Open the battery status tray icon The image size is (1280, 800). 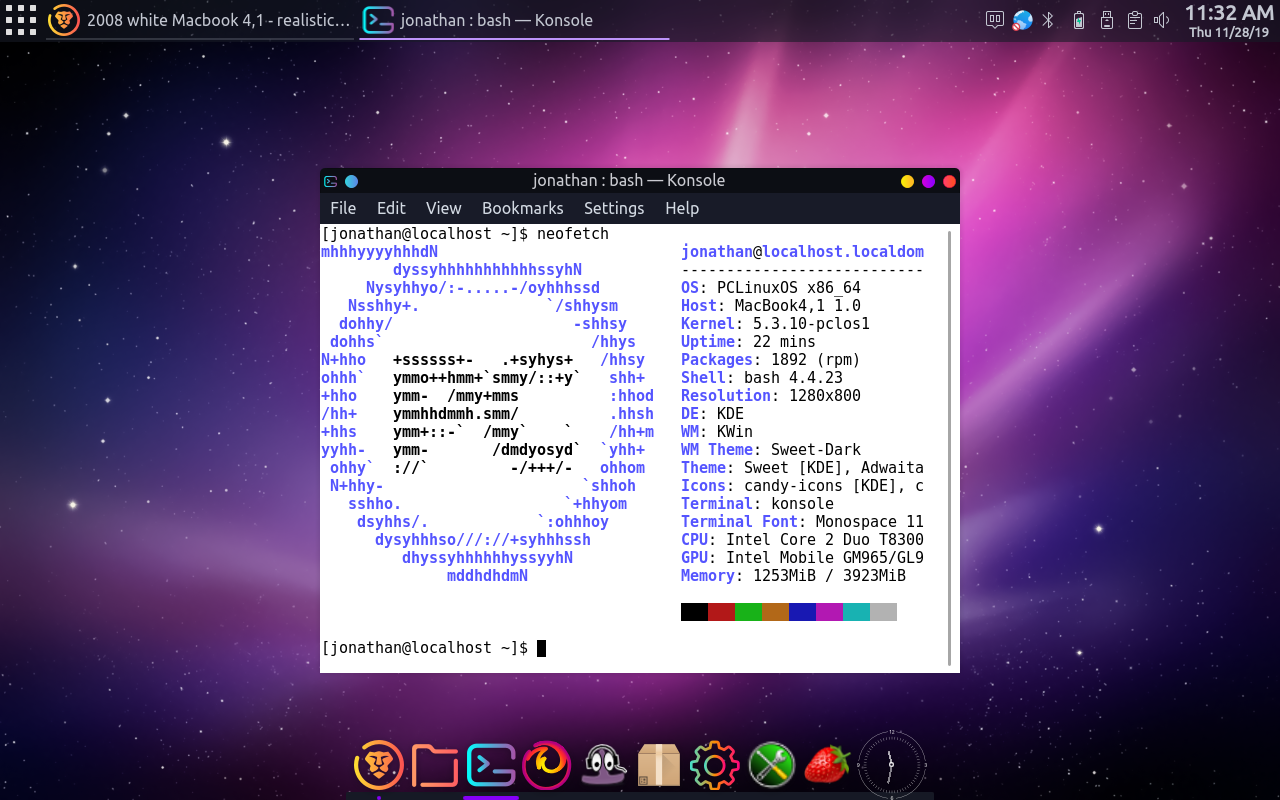tap(1078, 19)
